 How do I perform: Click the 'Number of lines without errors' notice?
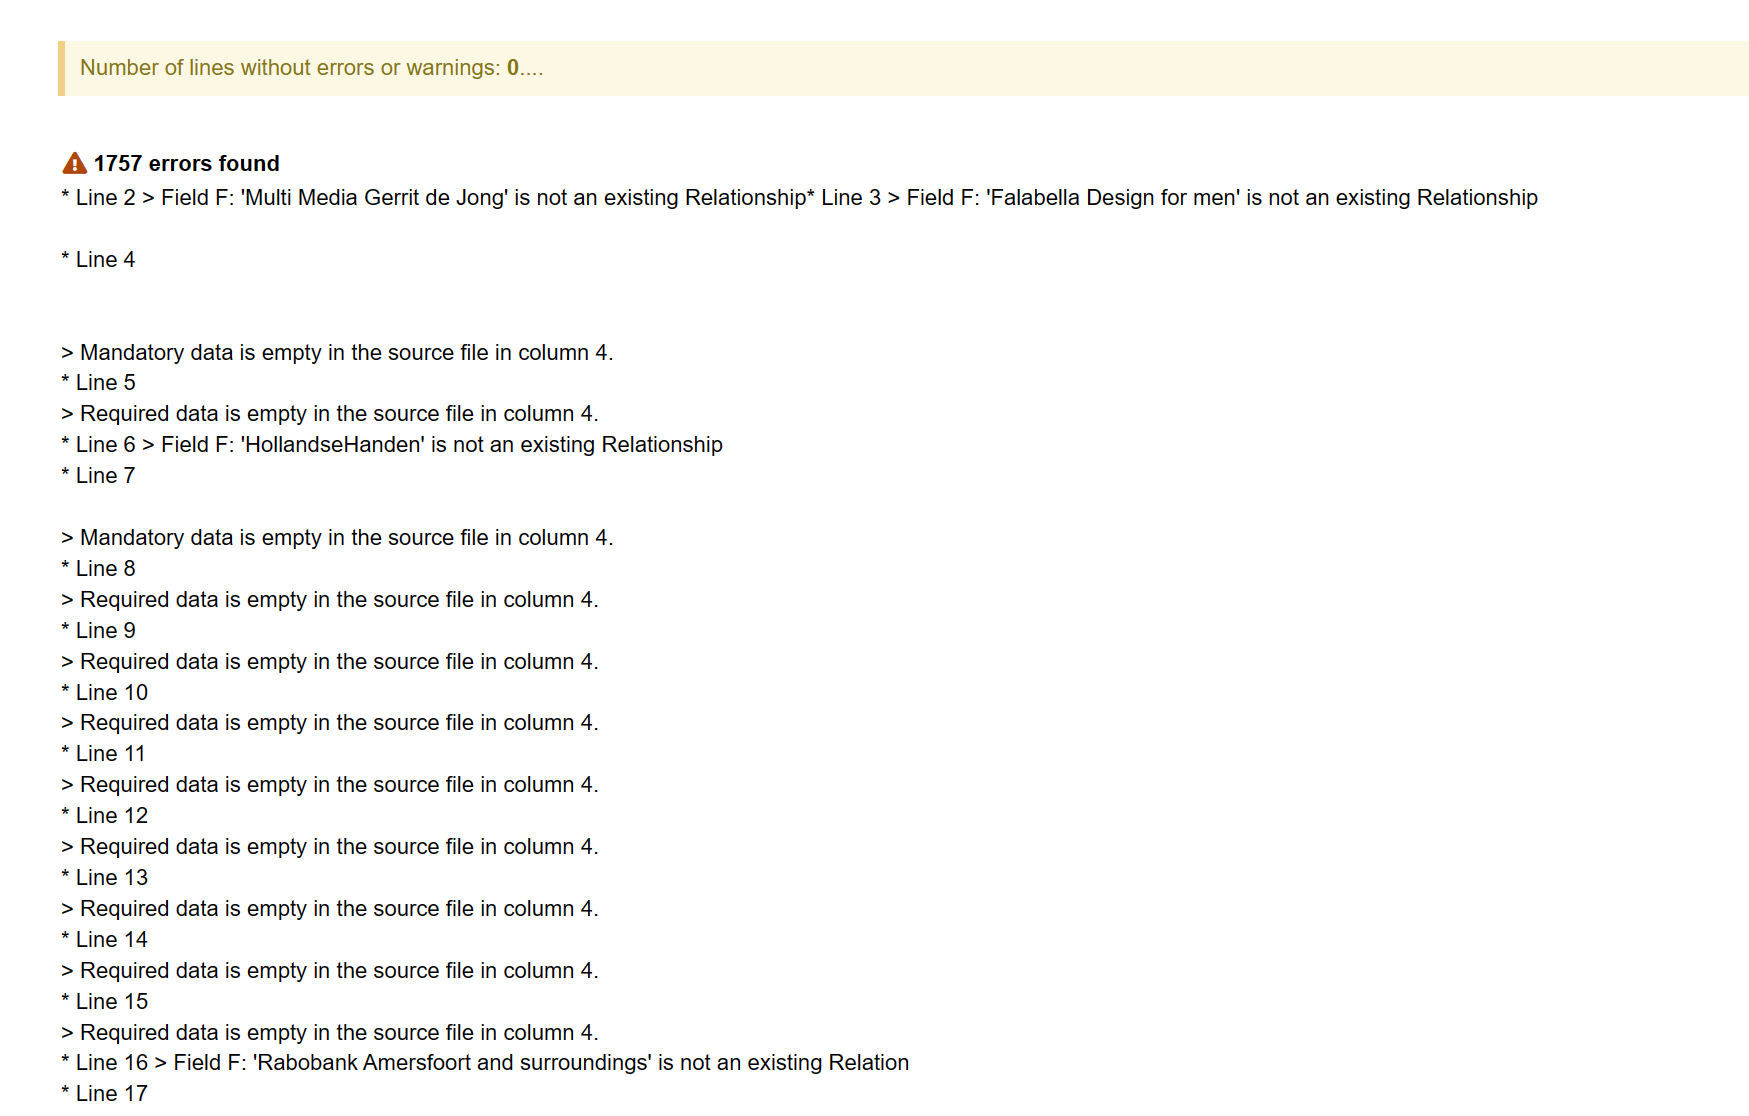click(903, 68)
